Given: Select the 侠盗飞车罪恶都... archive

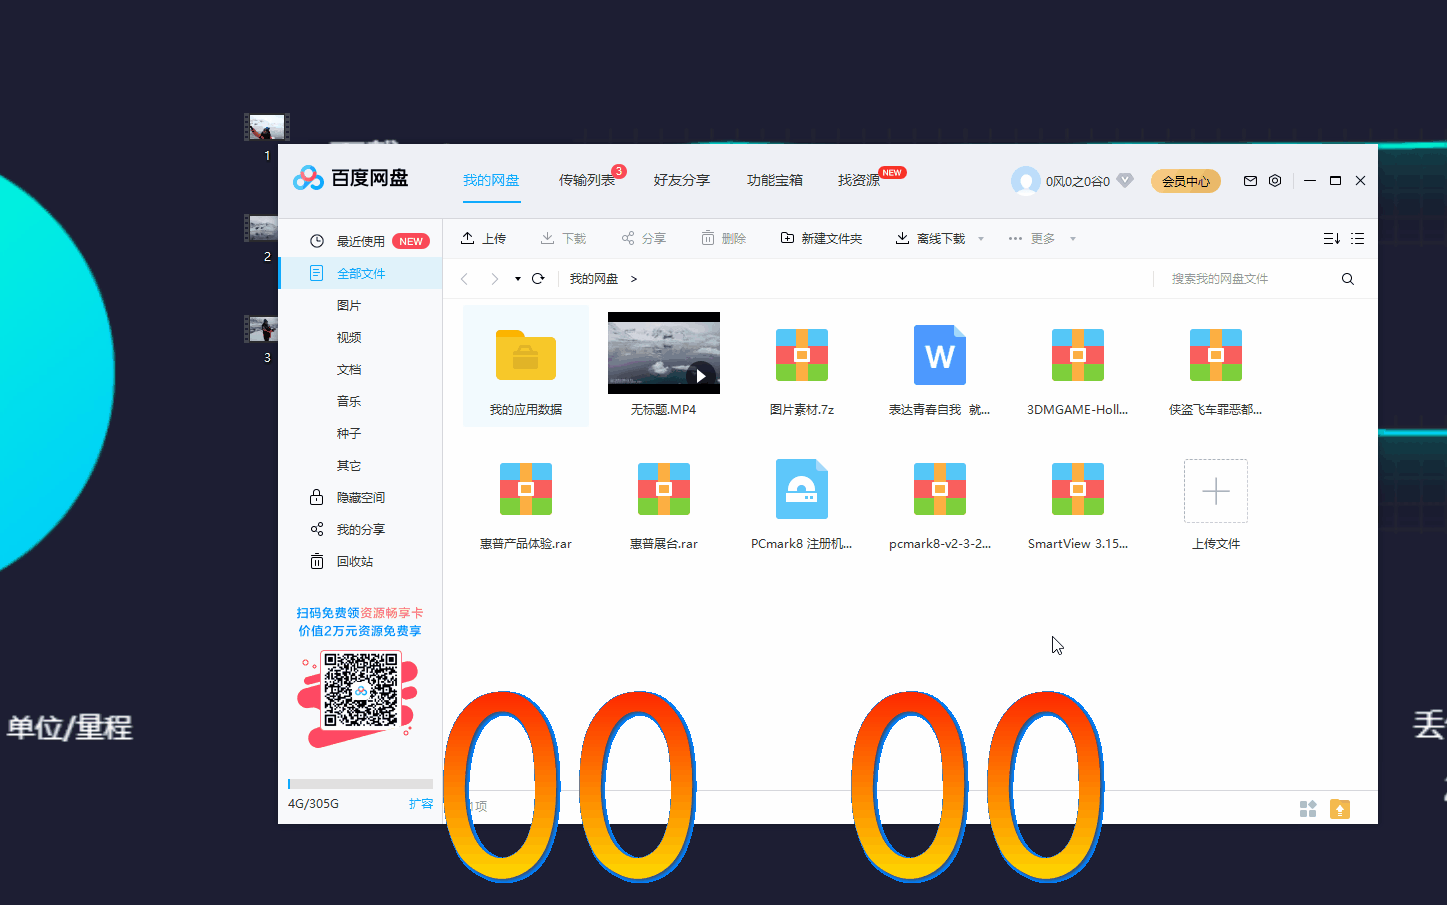Looking at the screenshot, I should [1216, 355].
